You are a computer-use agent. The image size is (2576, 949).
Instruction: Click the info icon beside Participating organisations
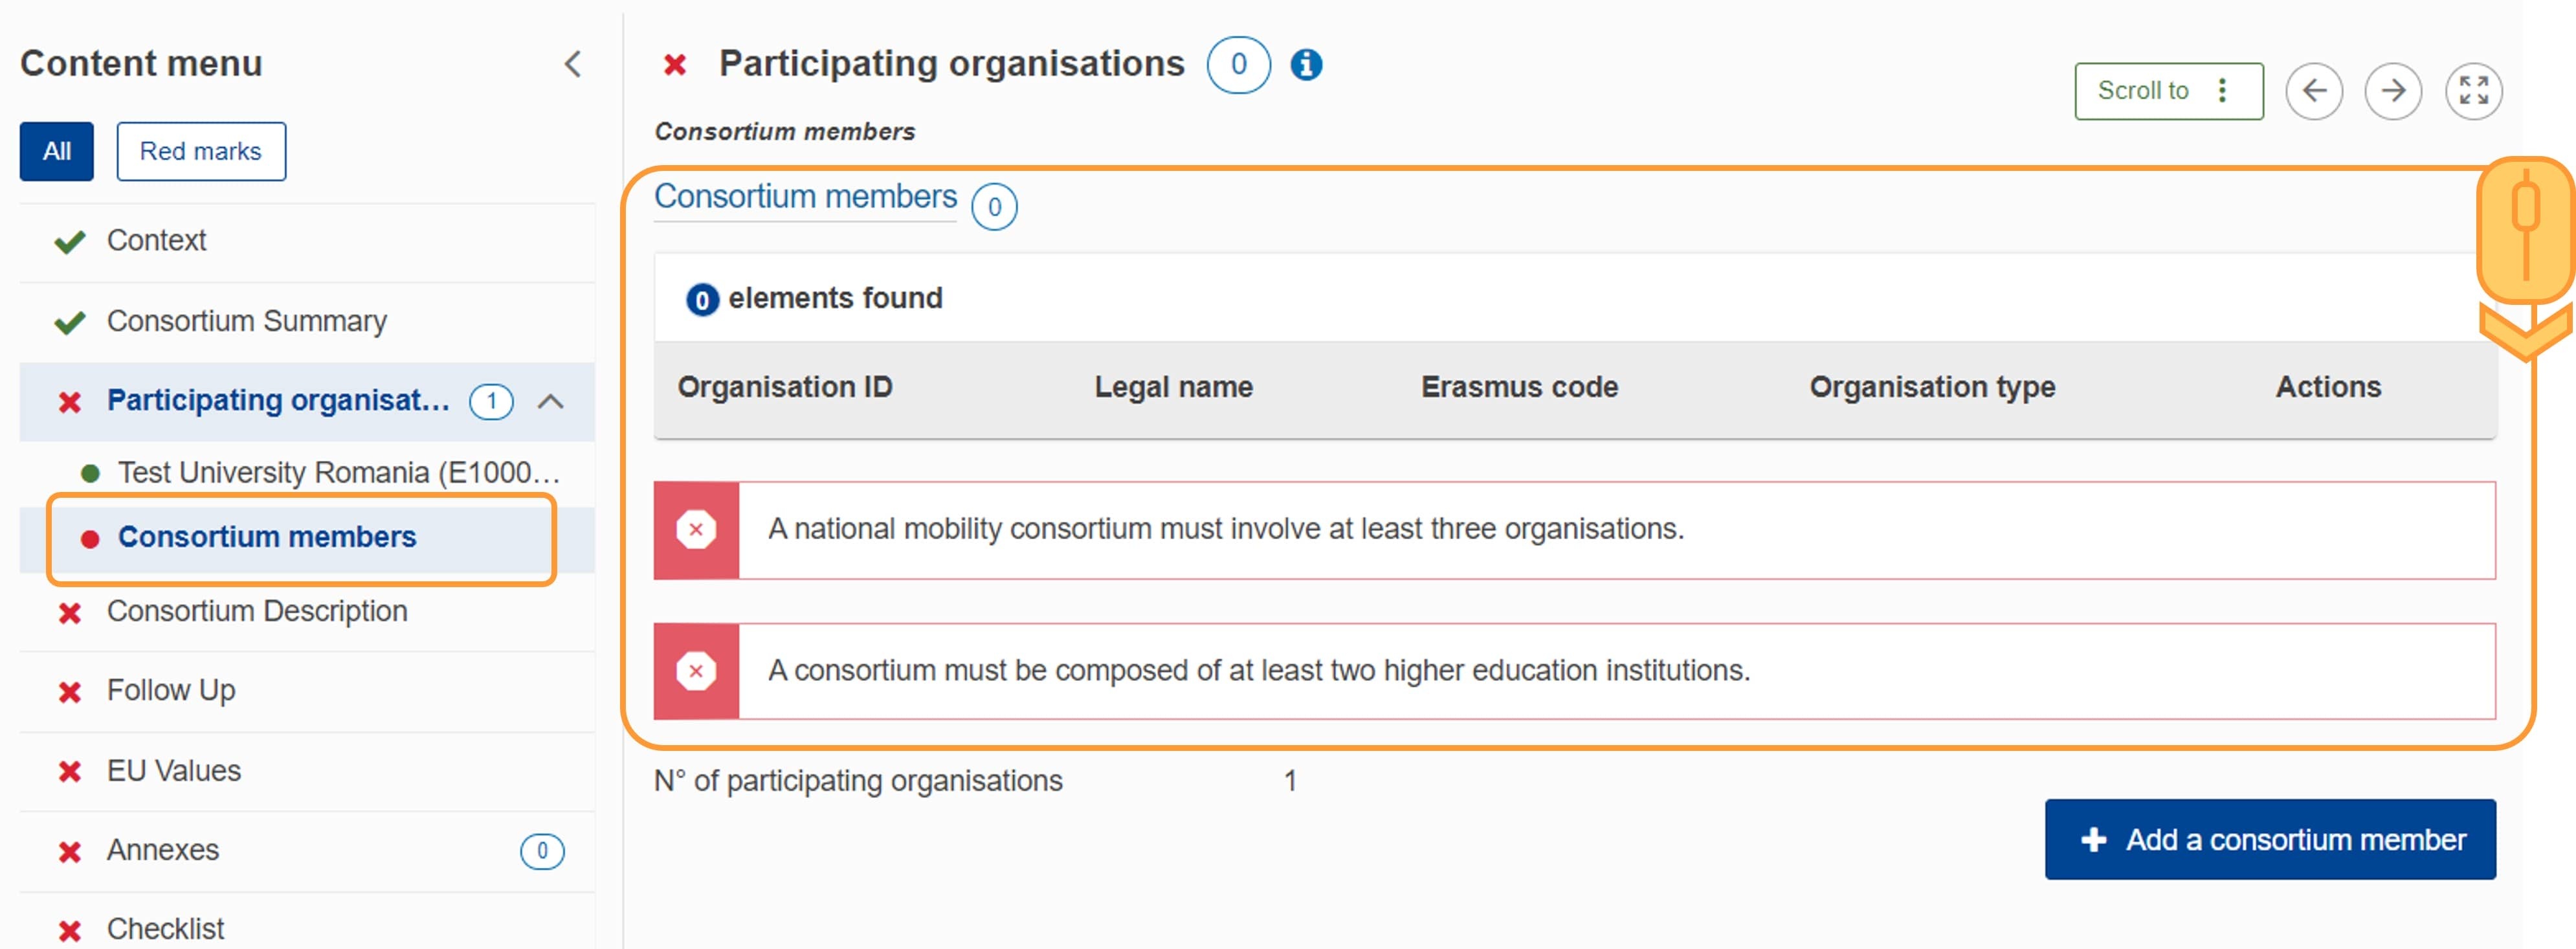1305,65
